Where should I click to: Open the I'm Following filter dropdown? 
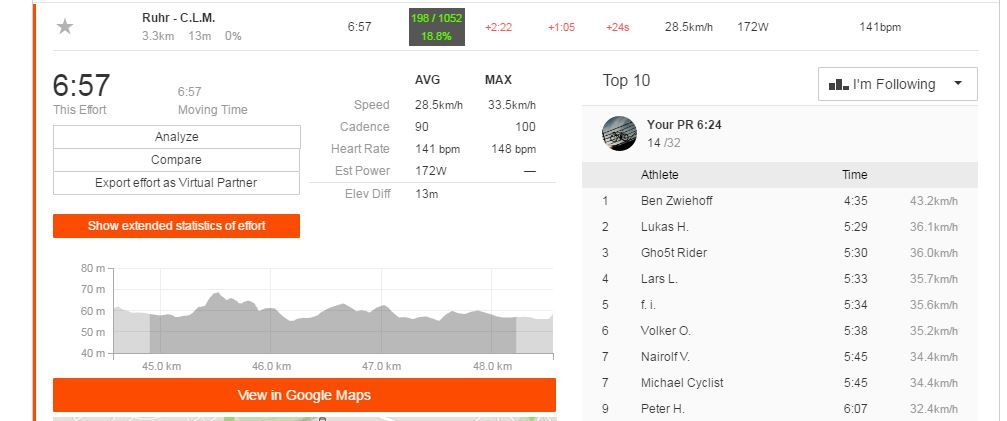click(897, 84)
